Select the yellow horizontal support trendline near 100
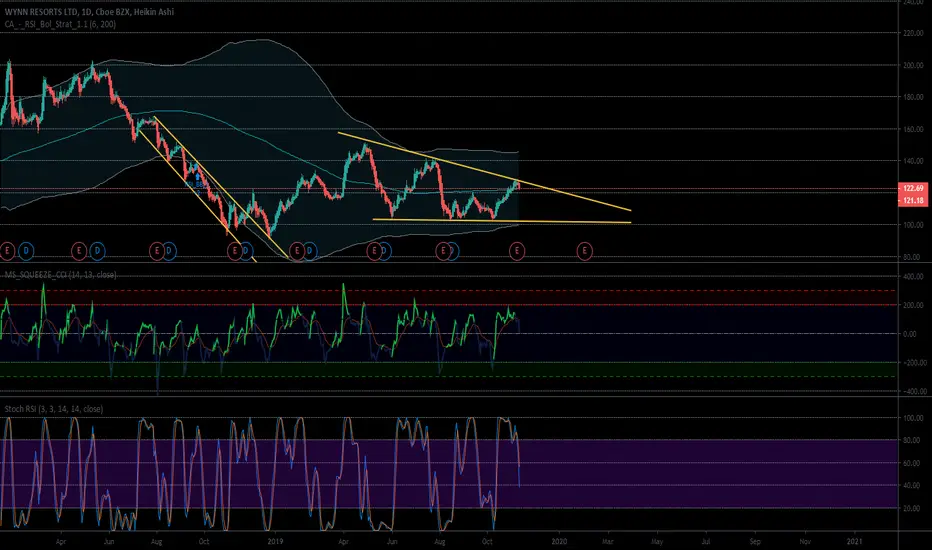This screenshot has height=550, width=932. pyautogui.click(x=502, y=221)
